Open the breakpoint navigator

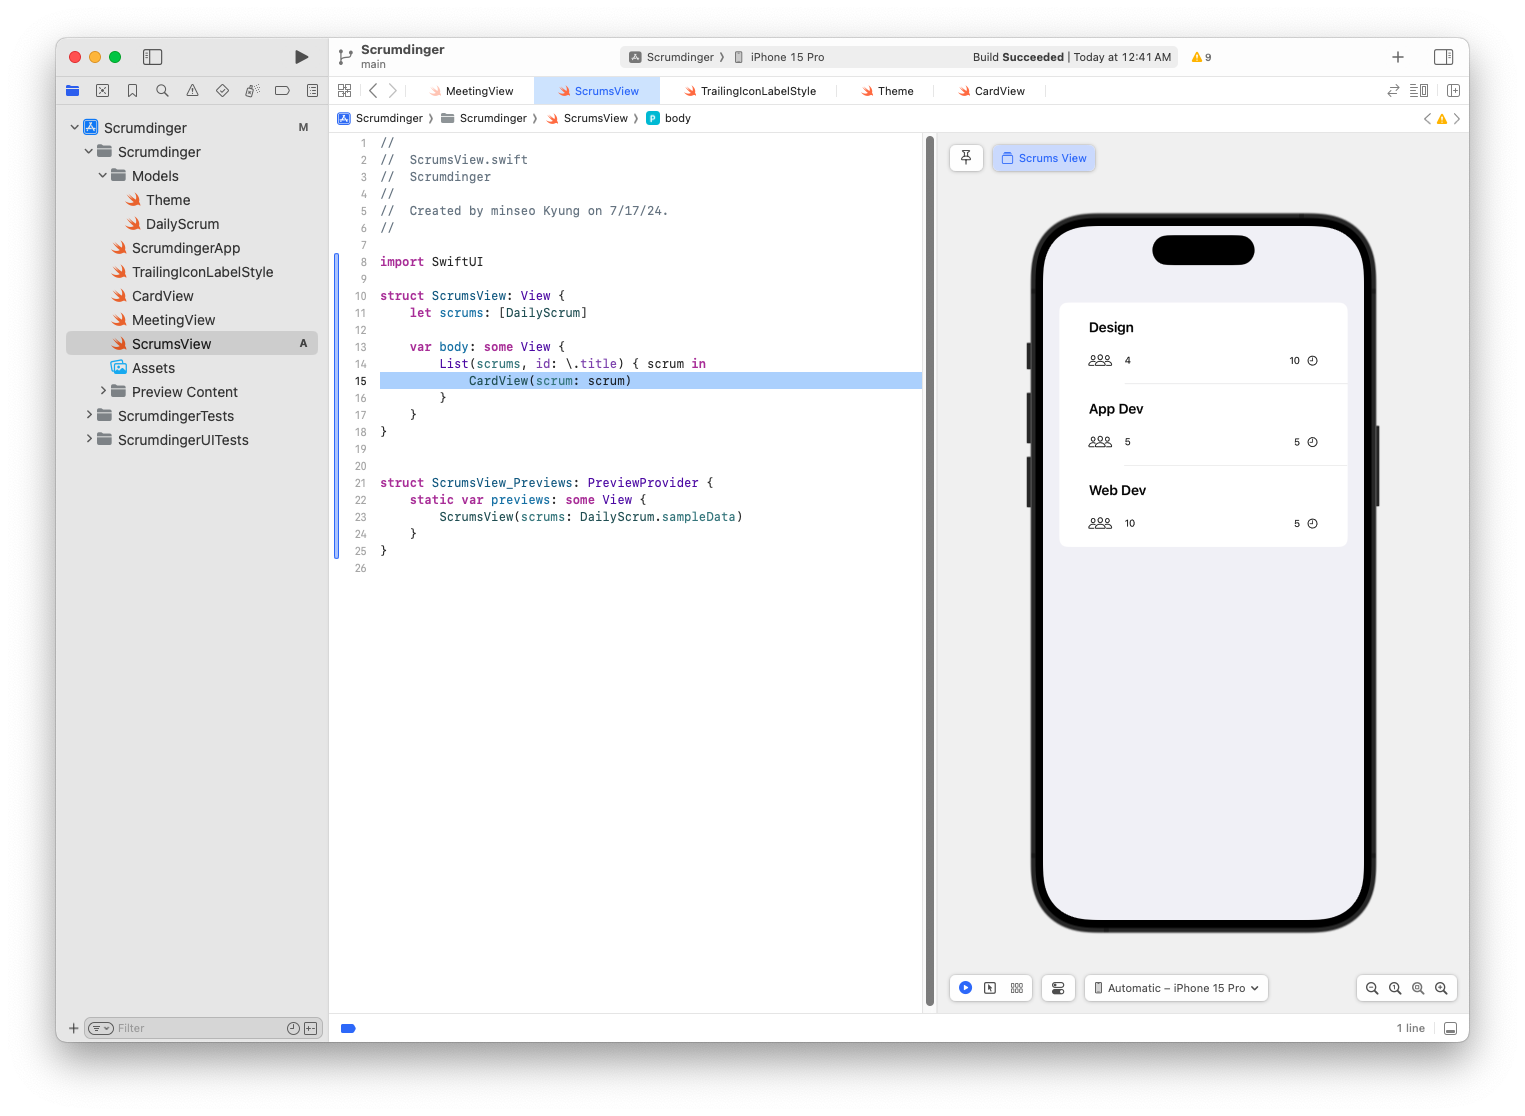(282, 91)
